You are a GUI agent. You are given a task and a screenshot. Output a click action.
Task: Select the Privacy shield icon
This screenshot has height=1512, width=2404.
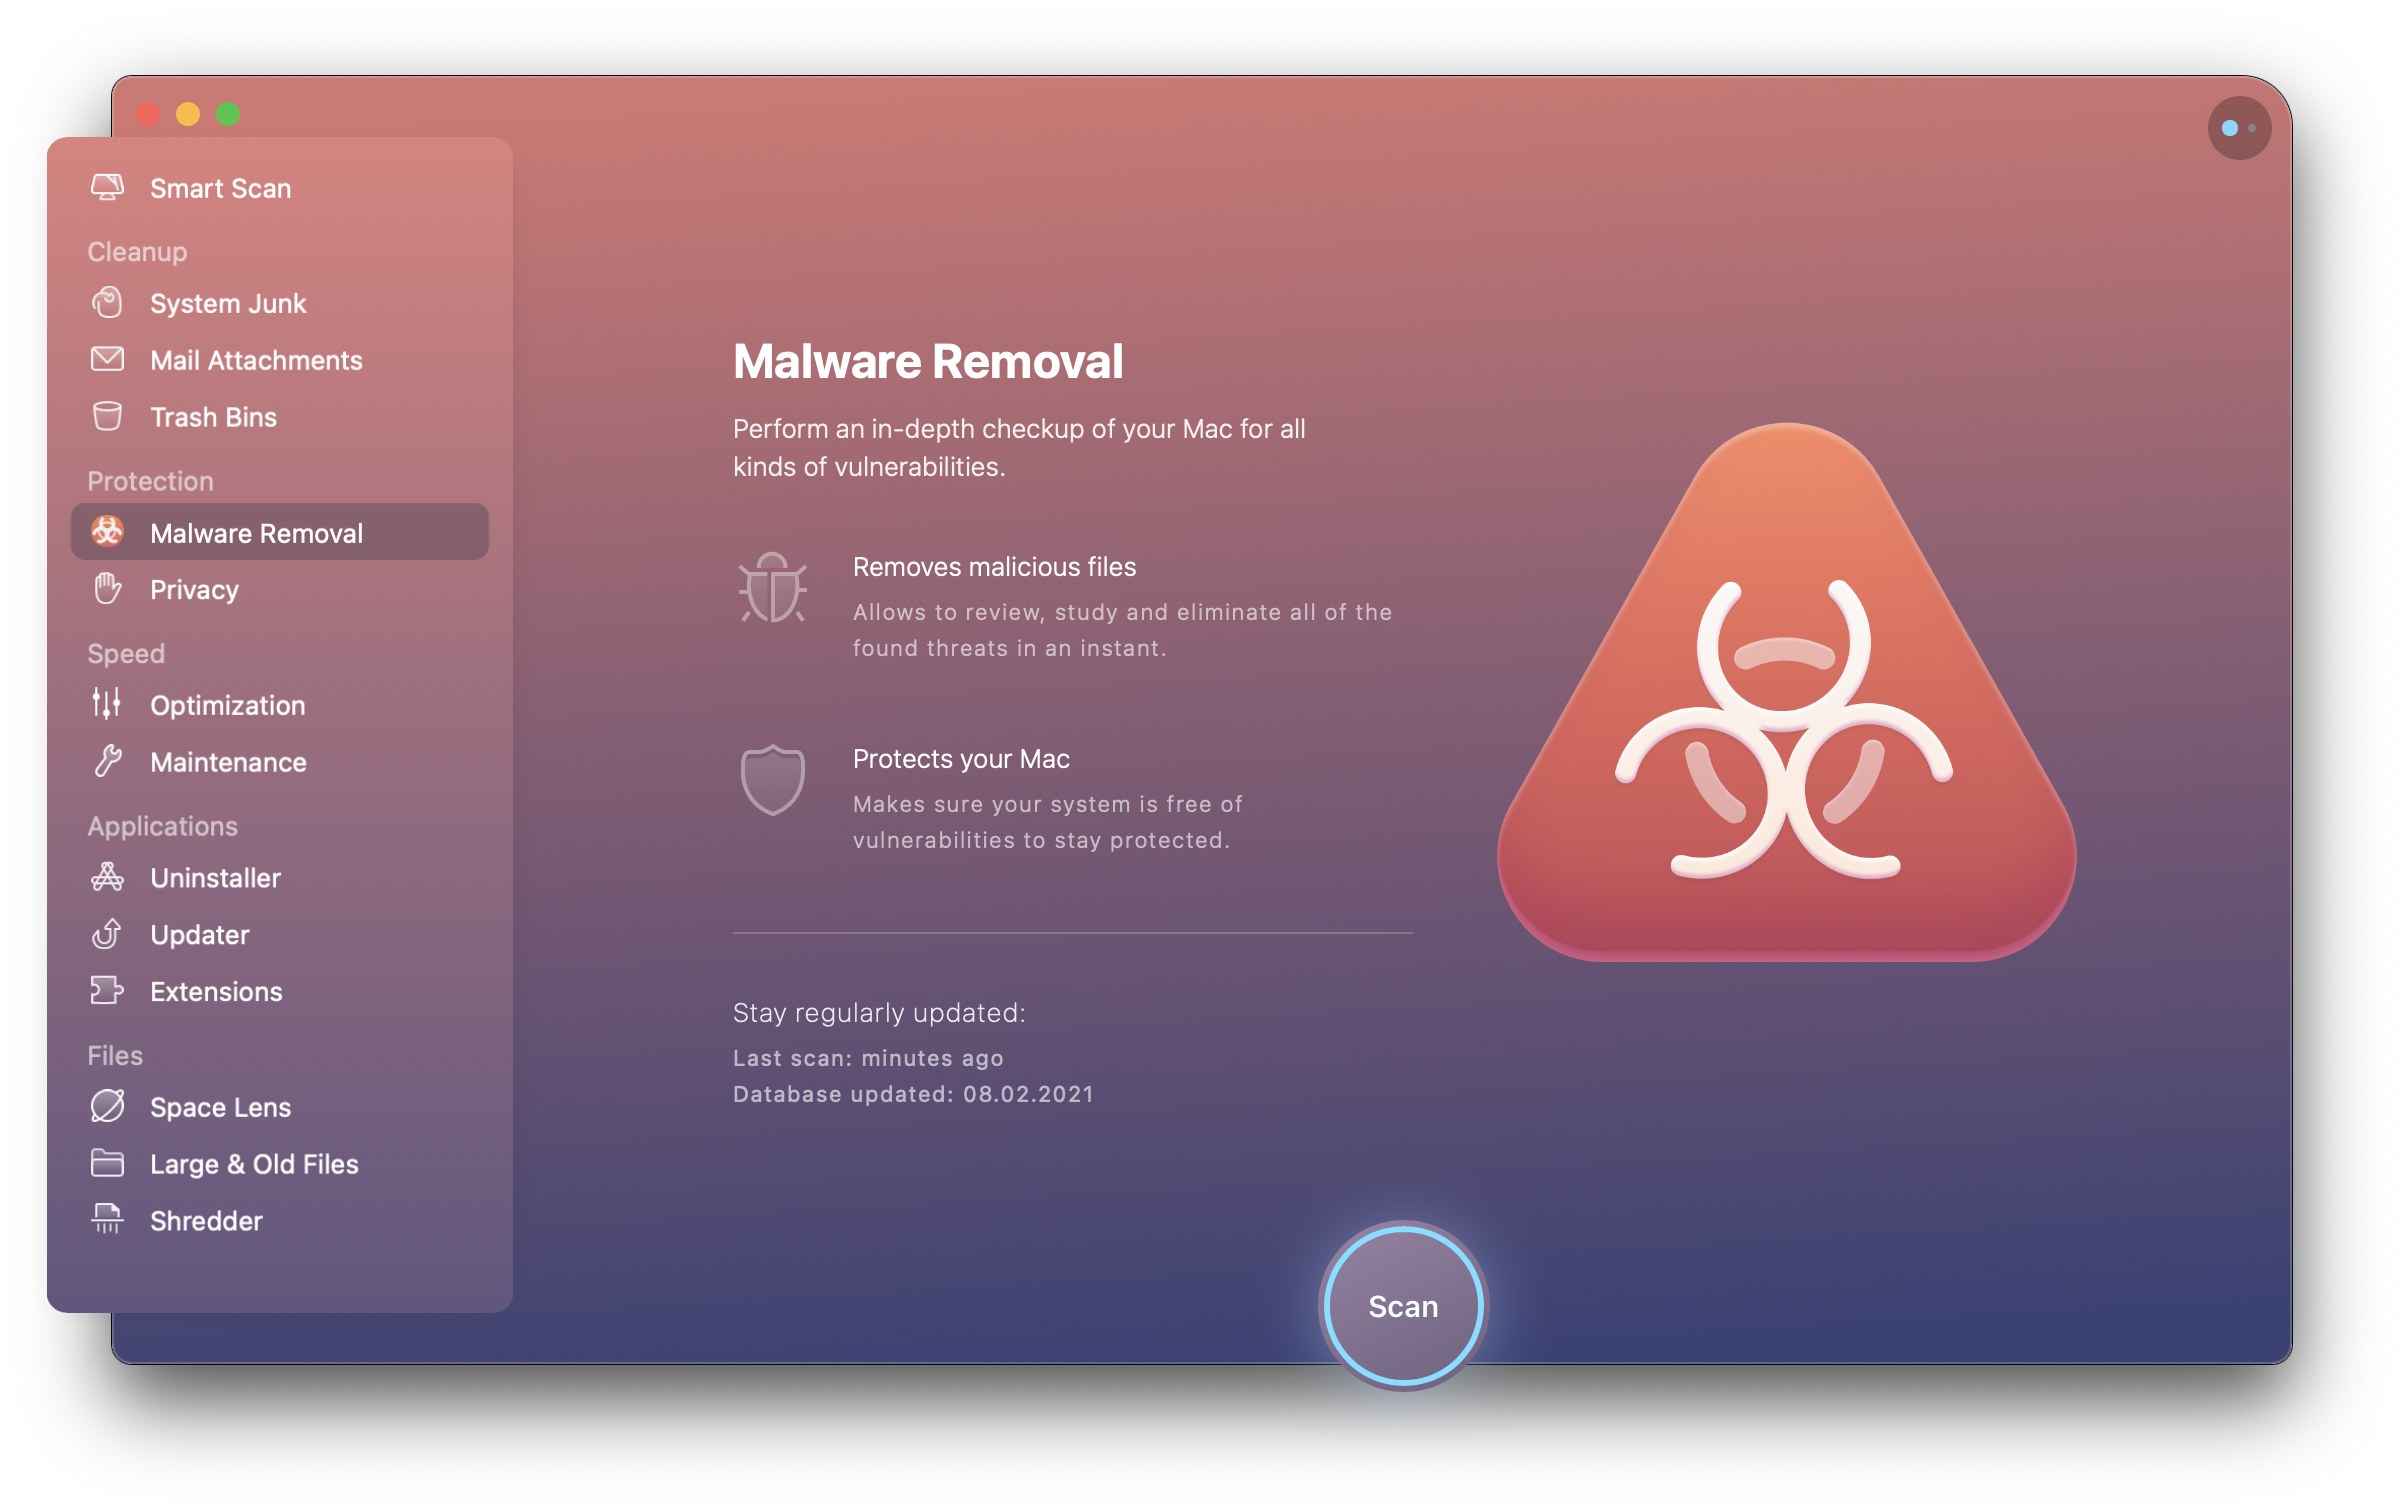tap(108, 589)
